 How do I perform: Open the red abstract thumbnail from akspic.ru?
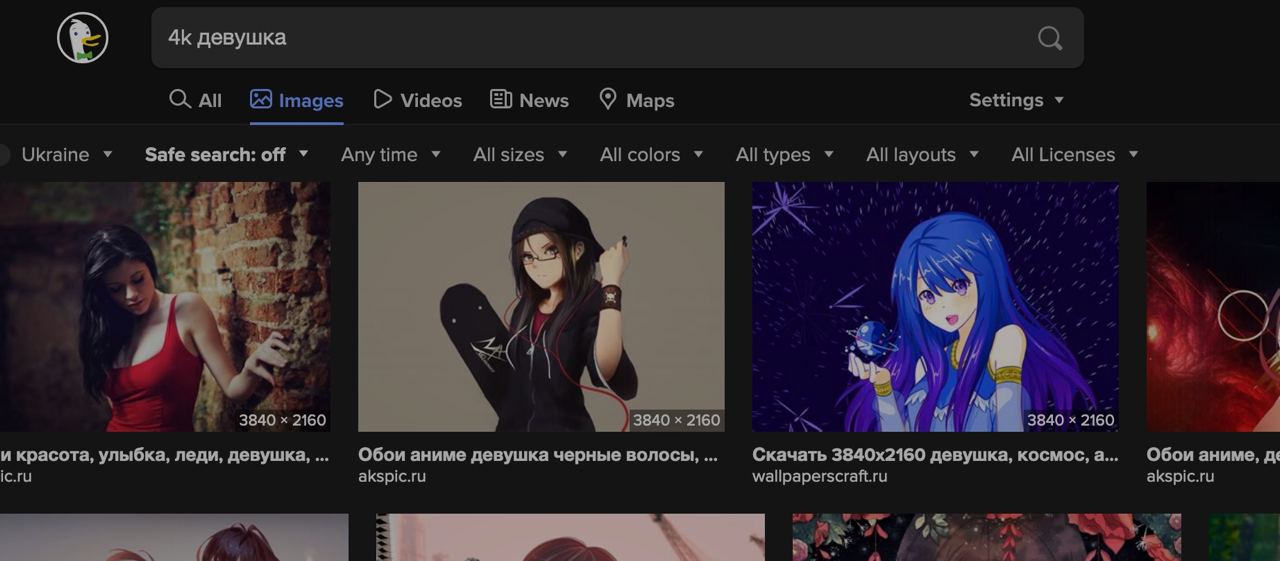click(x=1213, y=307)
